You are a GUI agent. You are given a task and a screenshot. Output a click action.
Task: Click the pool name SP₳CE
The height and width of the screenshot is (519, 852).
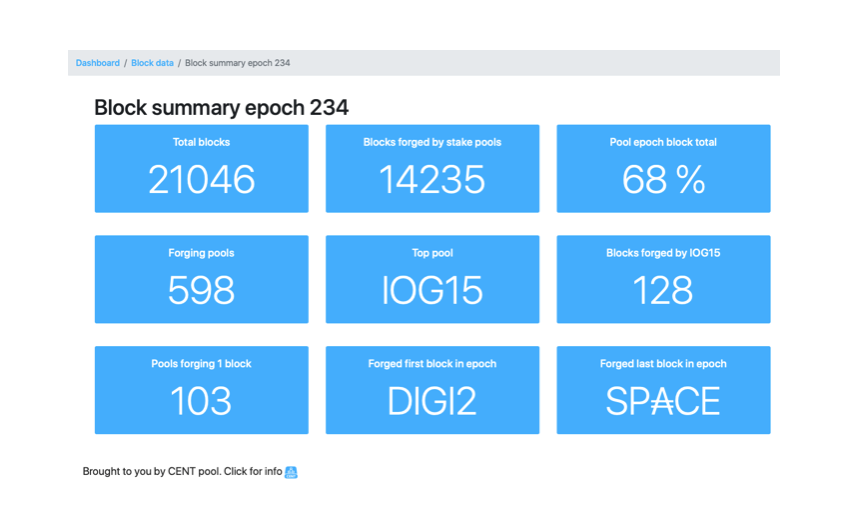click(x=663, y=402)
